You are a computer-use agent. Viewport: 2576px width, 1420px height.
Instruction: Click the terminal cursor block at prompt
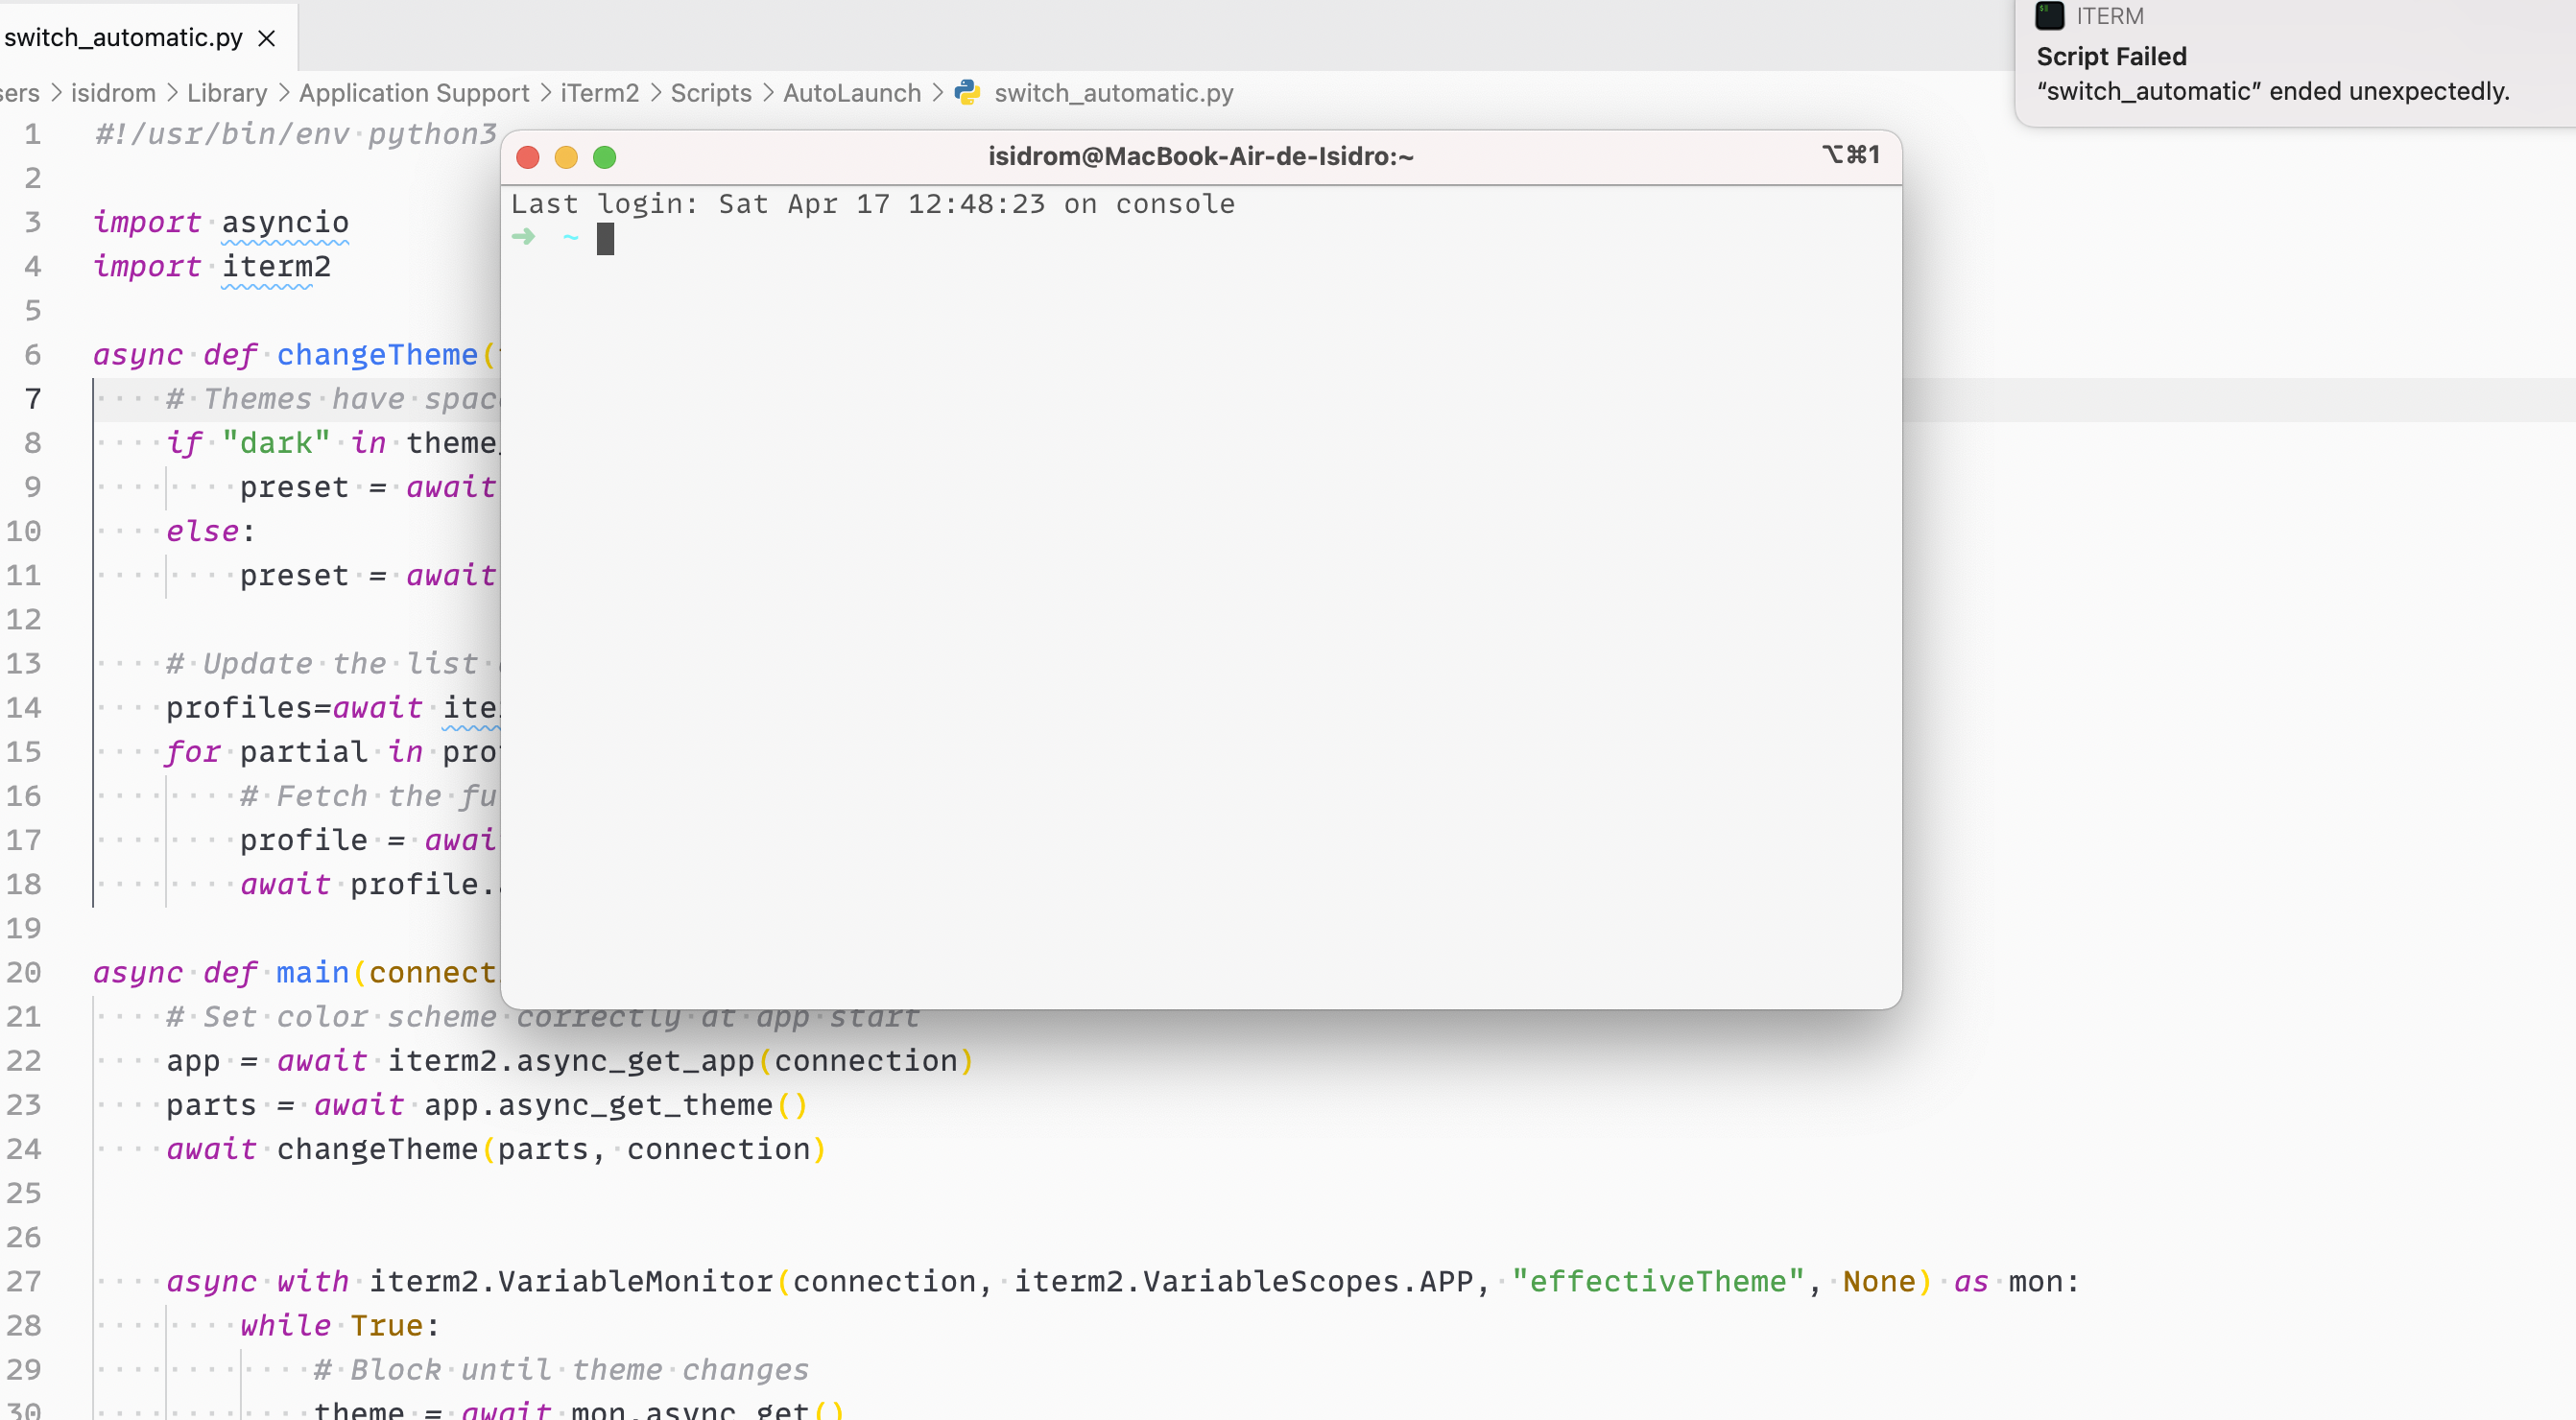click(x=605, y=239)
